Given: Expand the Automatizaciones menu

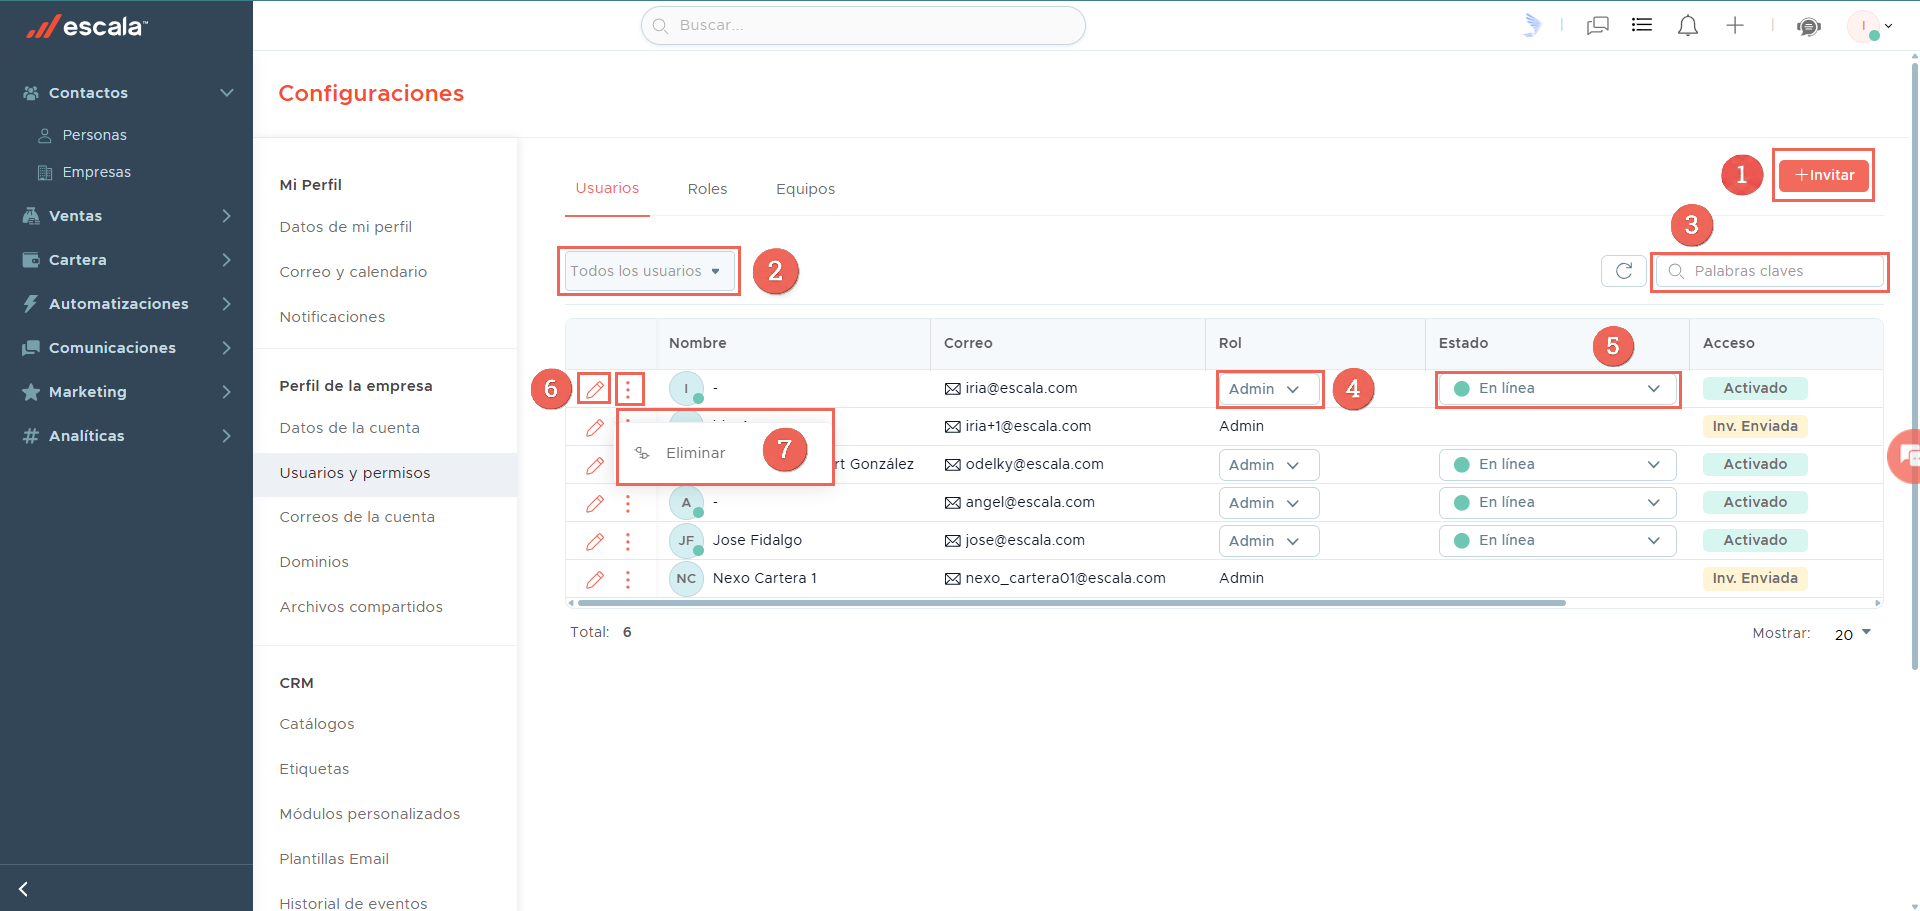Looking at the screenshot, I should (227, 304).
